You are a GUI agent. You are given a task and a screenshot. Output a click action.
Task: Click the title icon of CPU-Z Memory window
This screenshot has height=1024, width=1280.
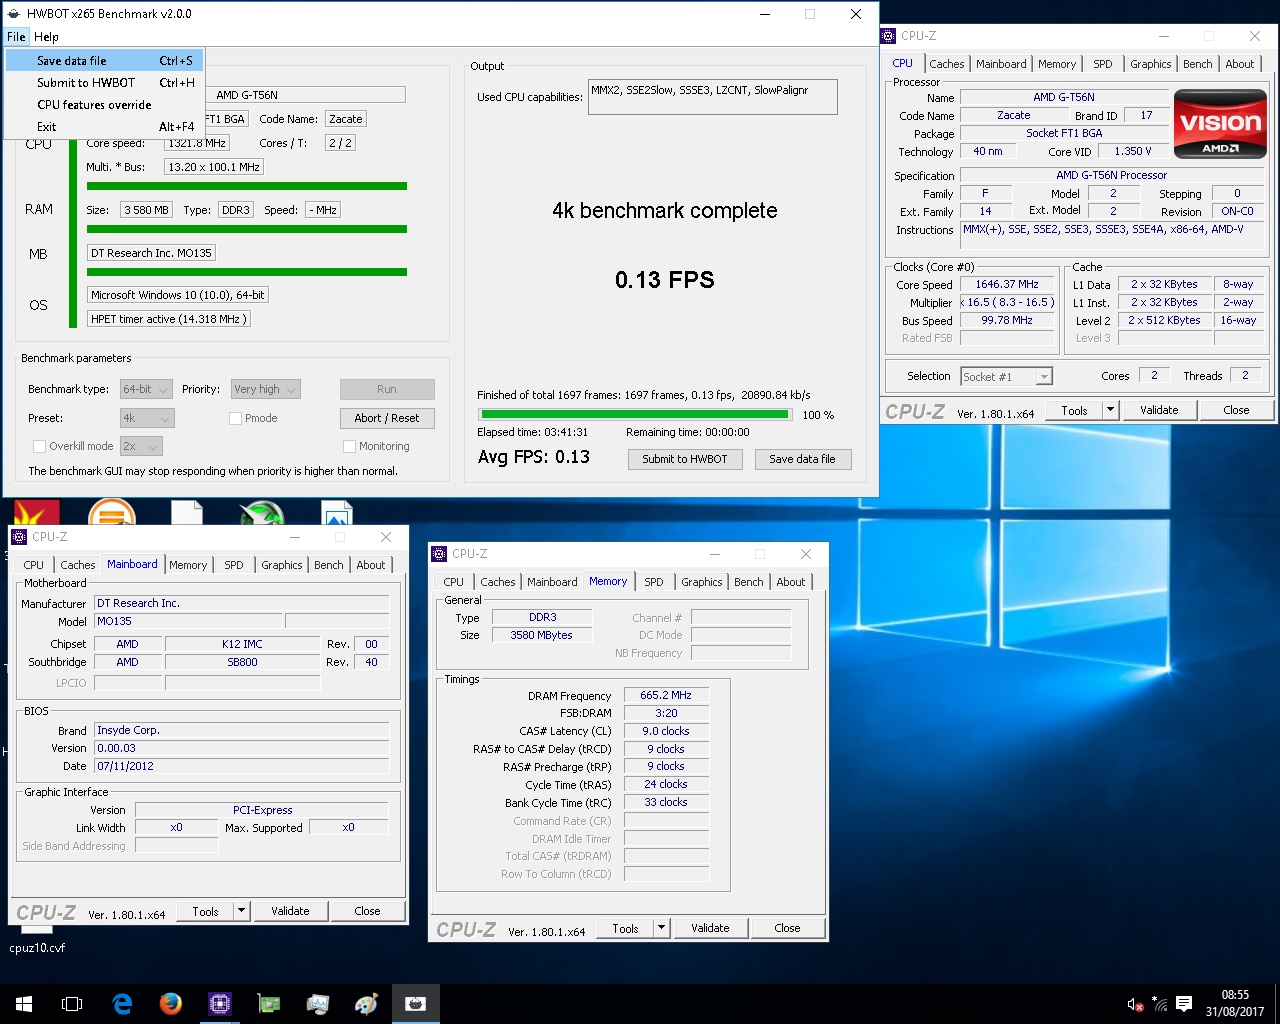coord(439,554)
